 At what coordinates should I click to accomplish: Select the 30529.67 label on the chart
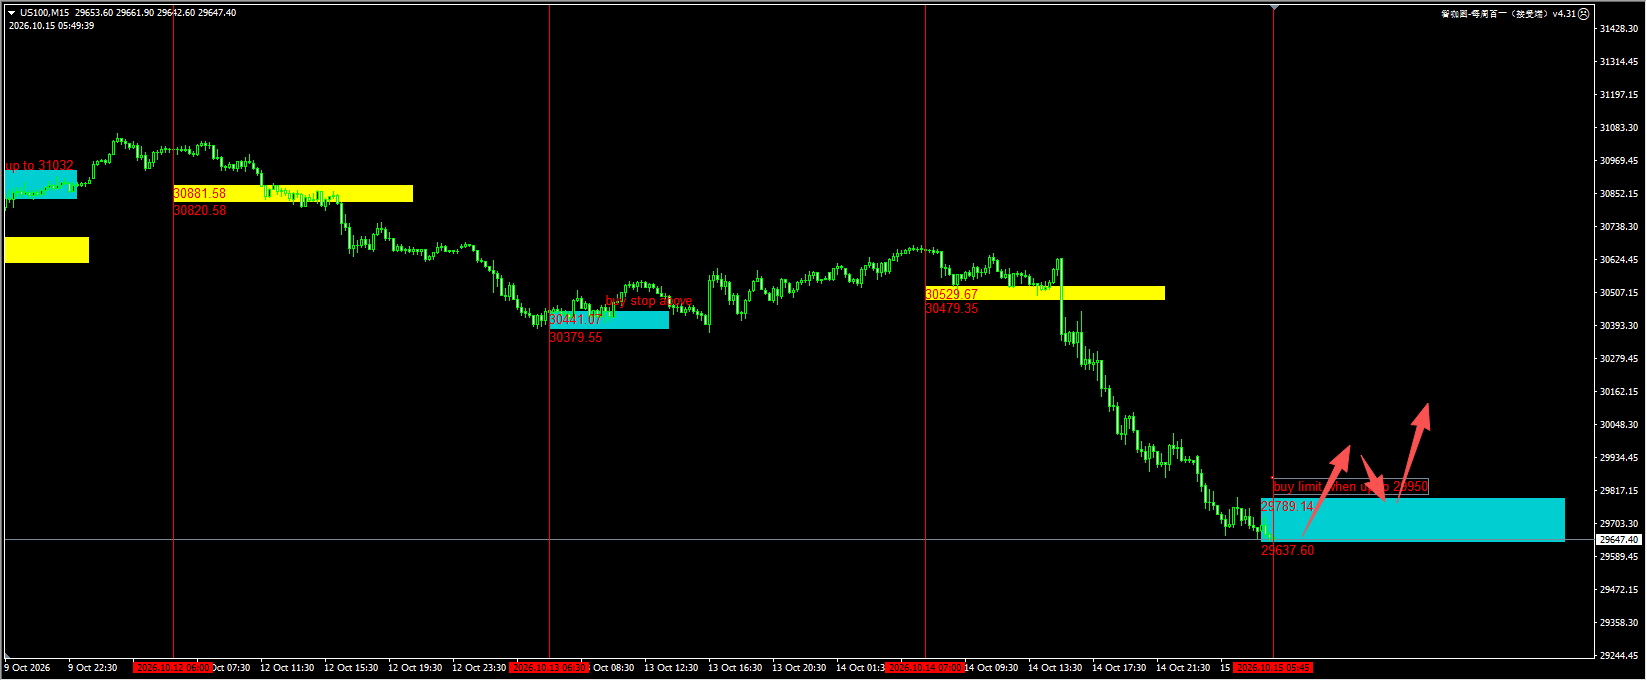[952, 294]
